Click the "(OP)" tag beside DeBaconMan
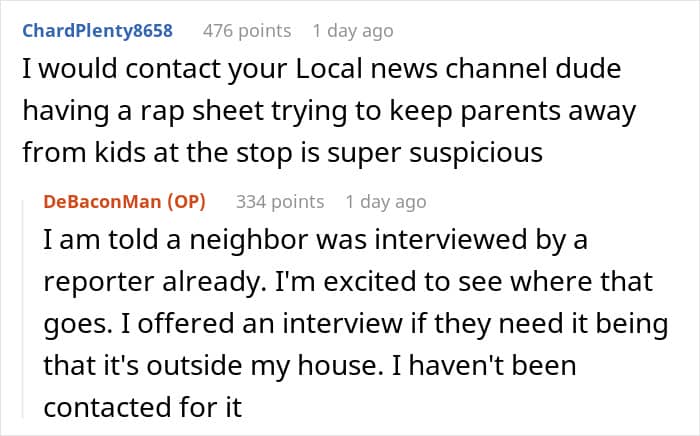The image size is (700, 436). [185, 201]
